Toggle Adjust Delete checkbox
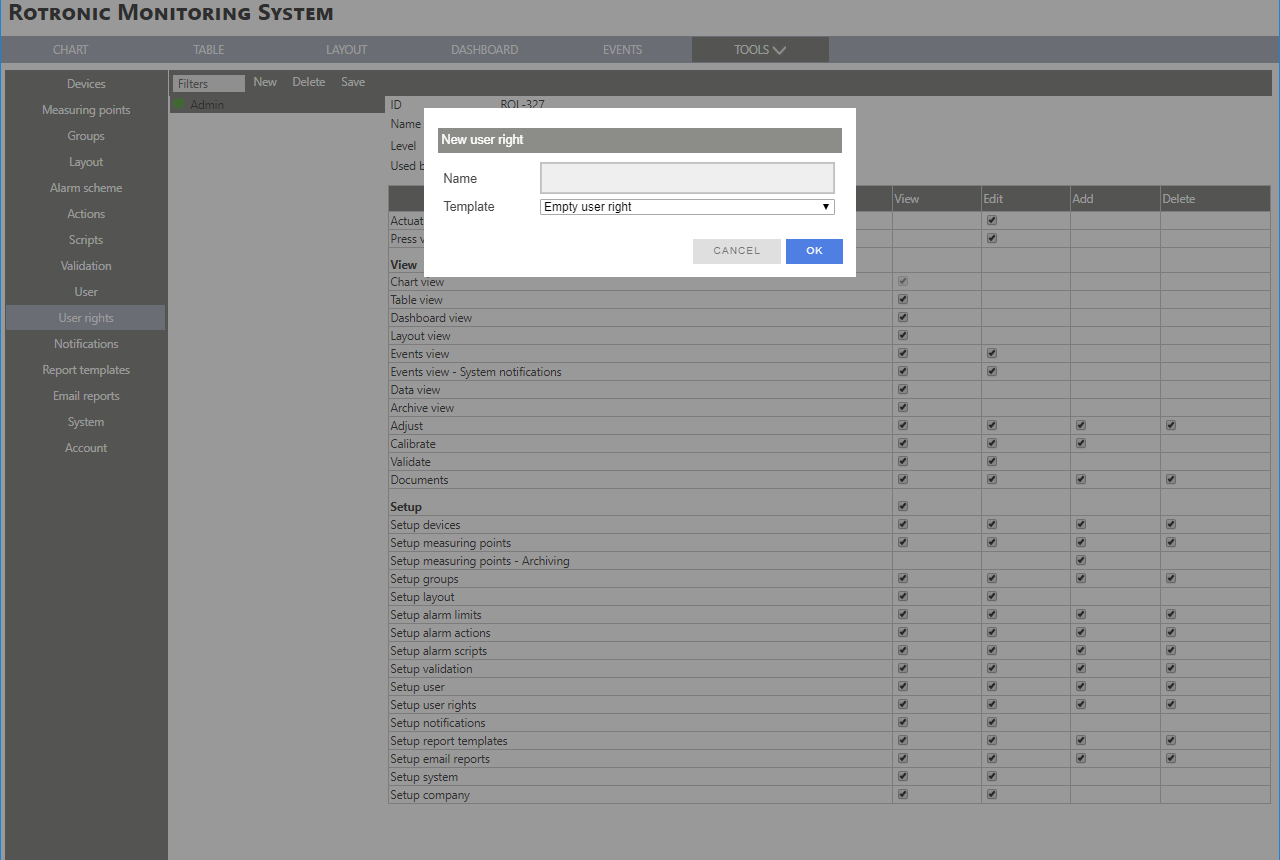This screenshot has height=860, width=1280. click(x=1171, y=426)
